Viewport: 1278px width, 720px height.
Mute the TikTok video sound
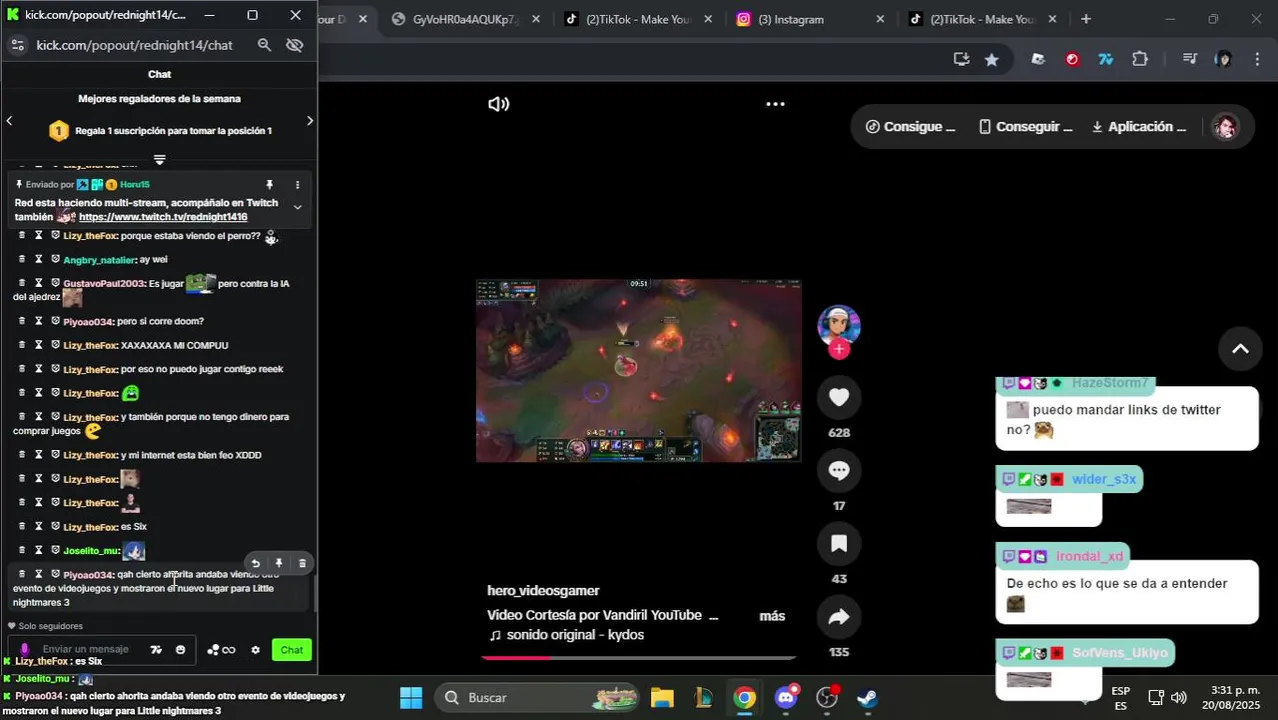[498, 104]
